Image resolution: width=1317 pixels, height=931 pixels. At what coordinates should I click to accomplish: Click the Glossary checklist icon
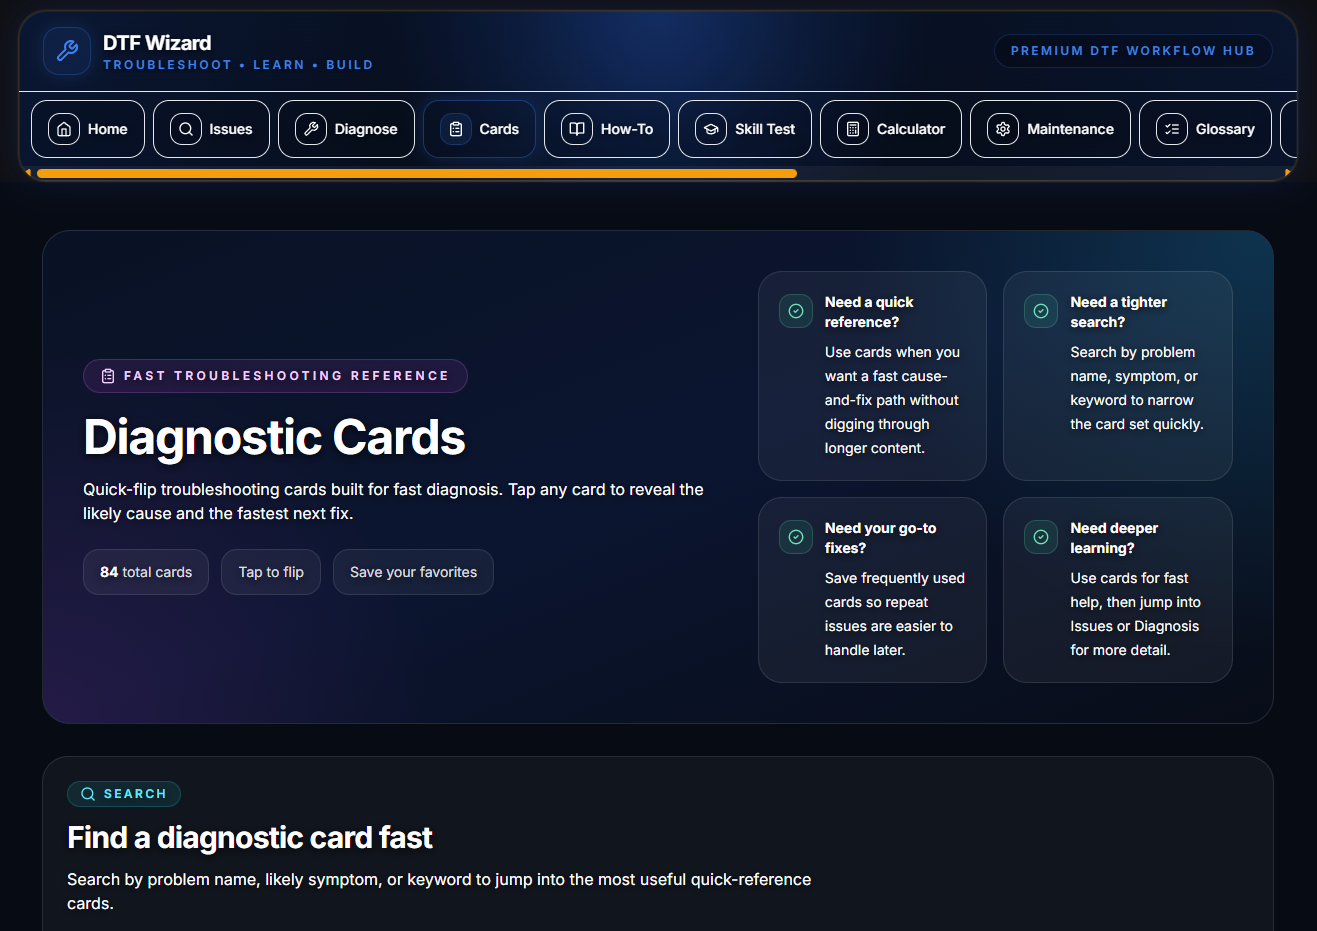click(x=1172, y=129)
